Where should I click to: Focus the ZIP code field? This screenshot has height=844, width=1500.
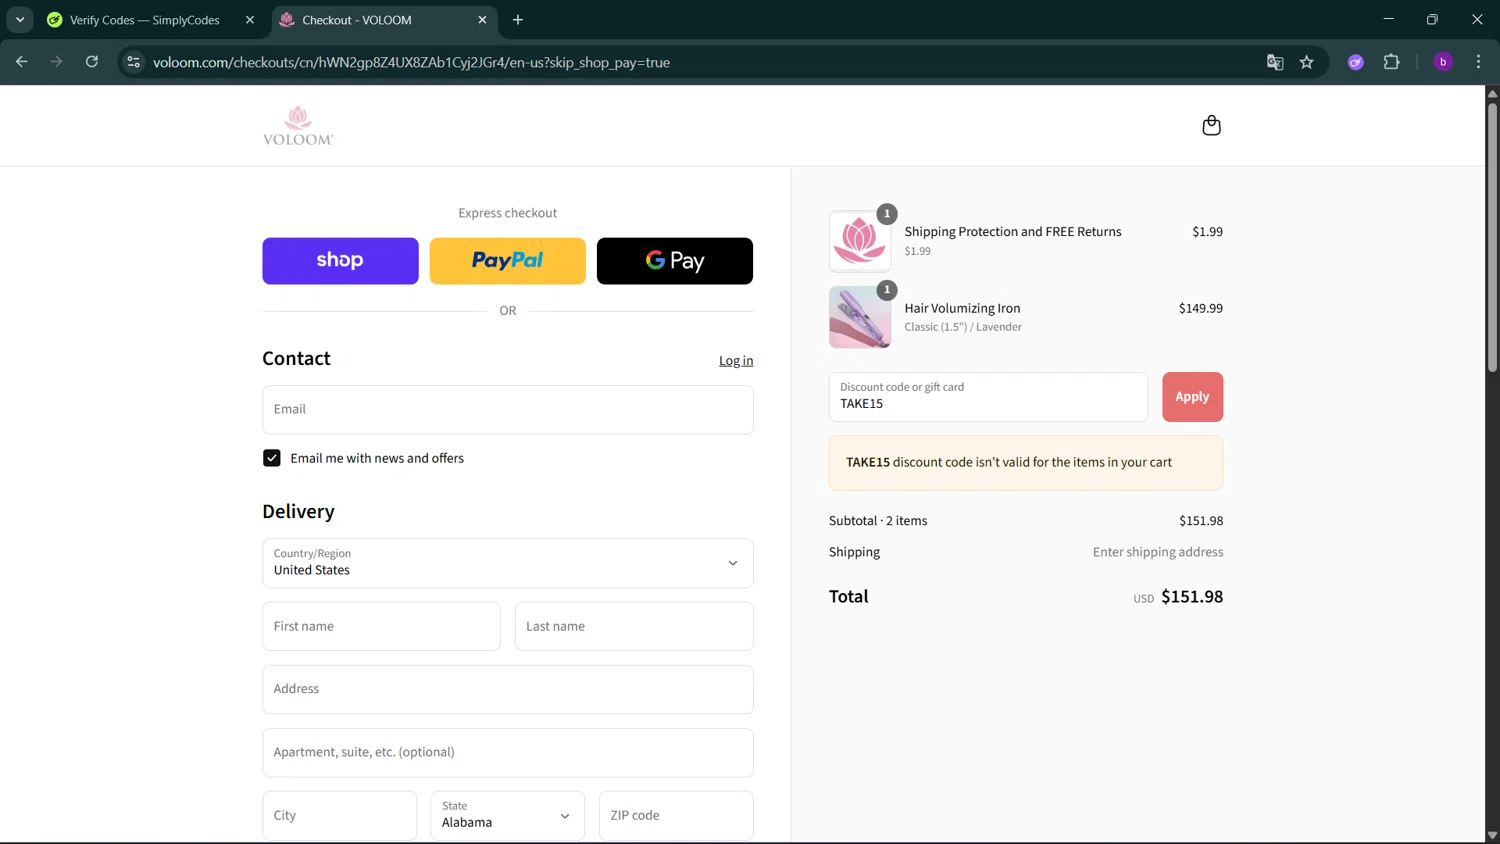click(676, 815)
